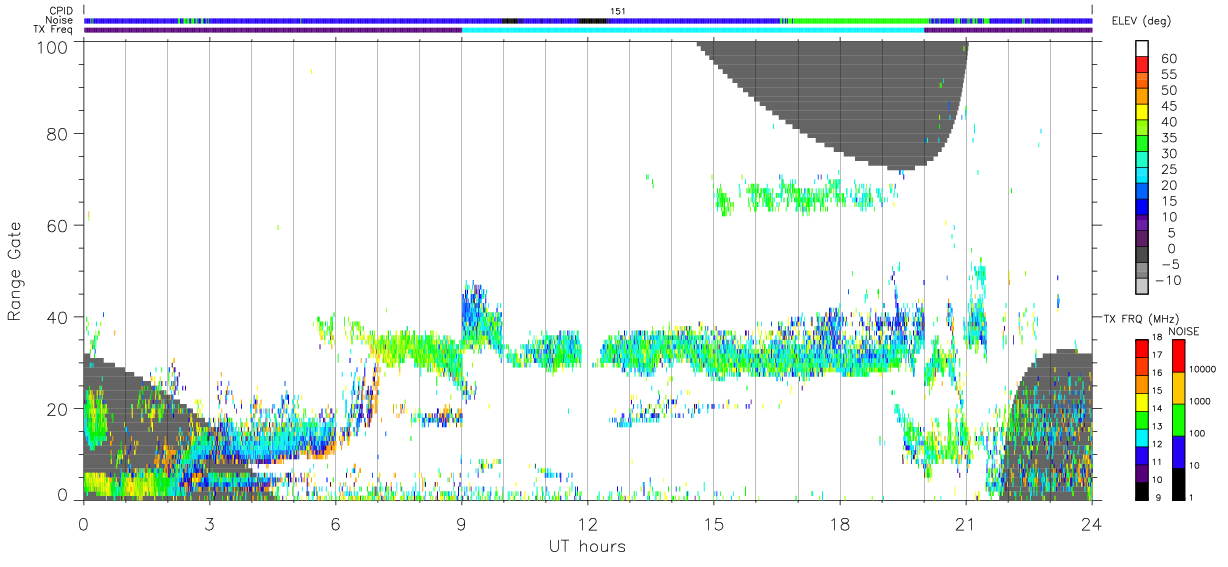Screen dimensions: 1228x567
Task: Select the purple swatch between 10 and 5 in the ELEV colorbar
Action: coord(1142,225)
